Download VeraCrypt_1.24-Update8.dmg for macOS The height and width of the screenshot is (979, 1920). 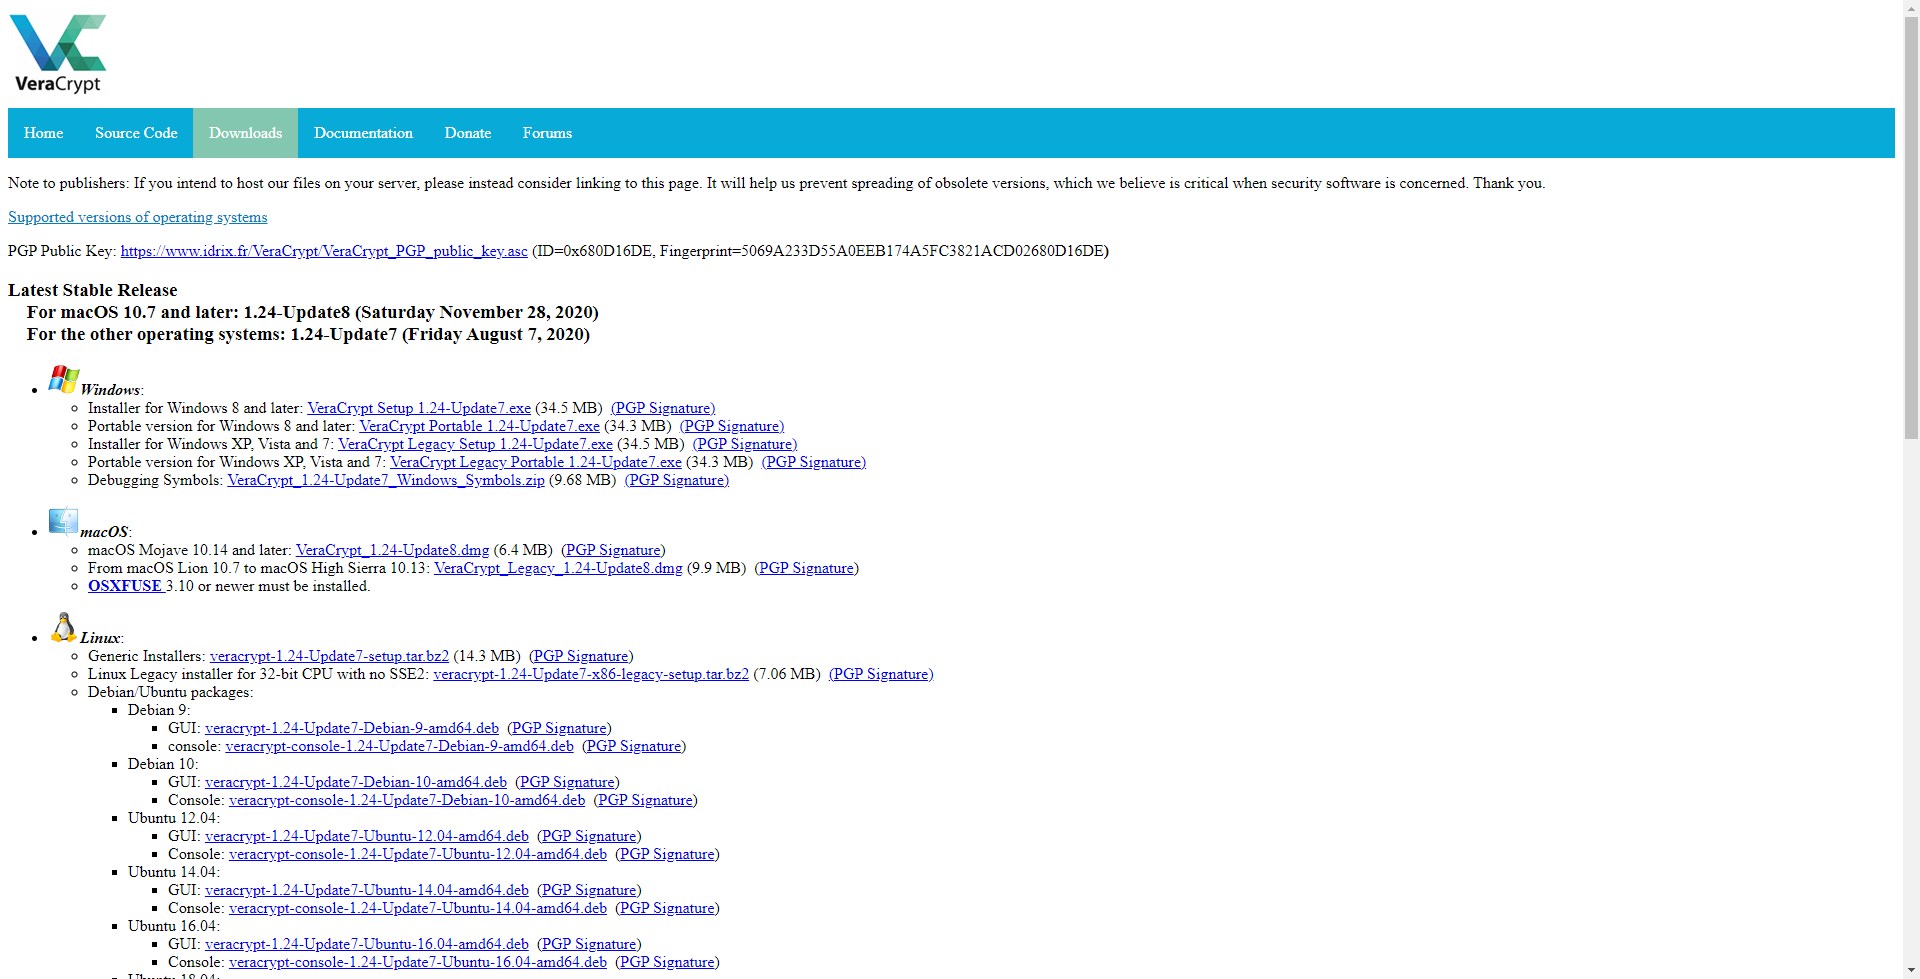pyautogui.click(x=392, y=550)
